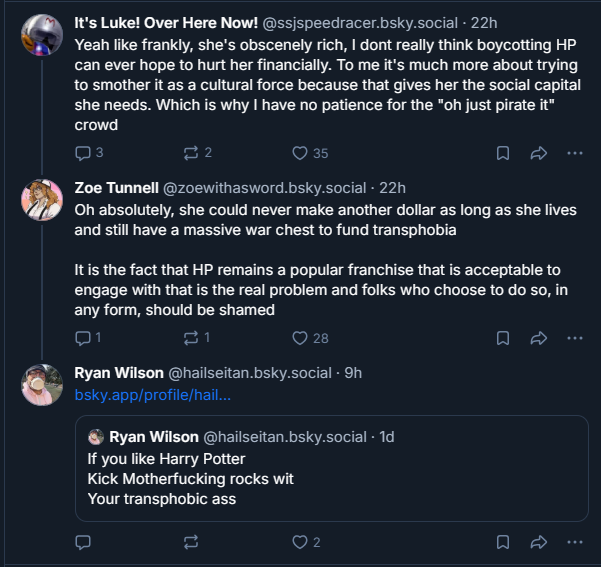The image size is (601, 567).
Task: Share Zoe Tunnell's post
Action: coord(539,338)
